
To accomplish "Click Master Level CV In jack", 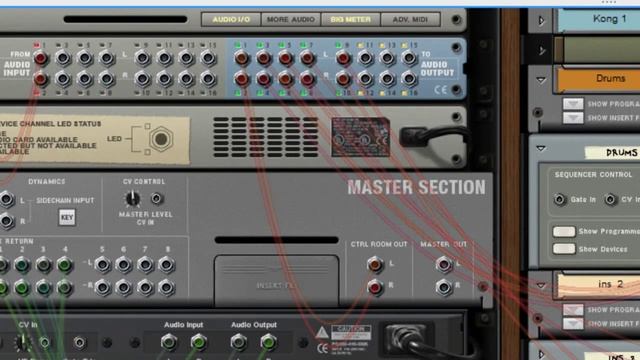I will click(x=156, y=199).
